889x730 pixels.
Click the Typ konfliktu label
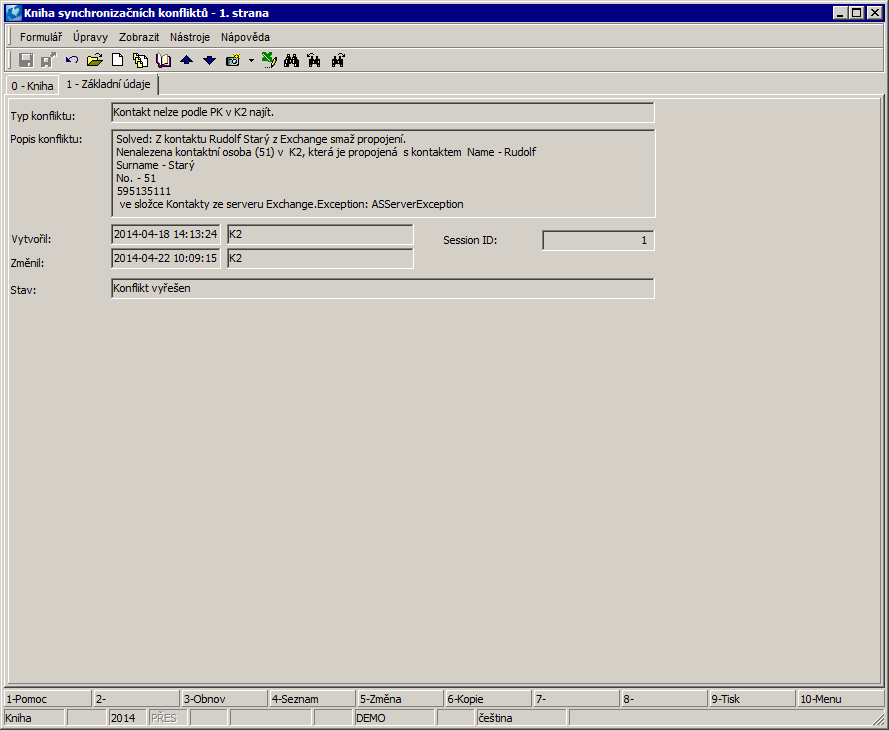tap(43, 116)
